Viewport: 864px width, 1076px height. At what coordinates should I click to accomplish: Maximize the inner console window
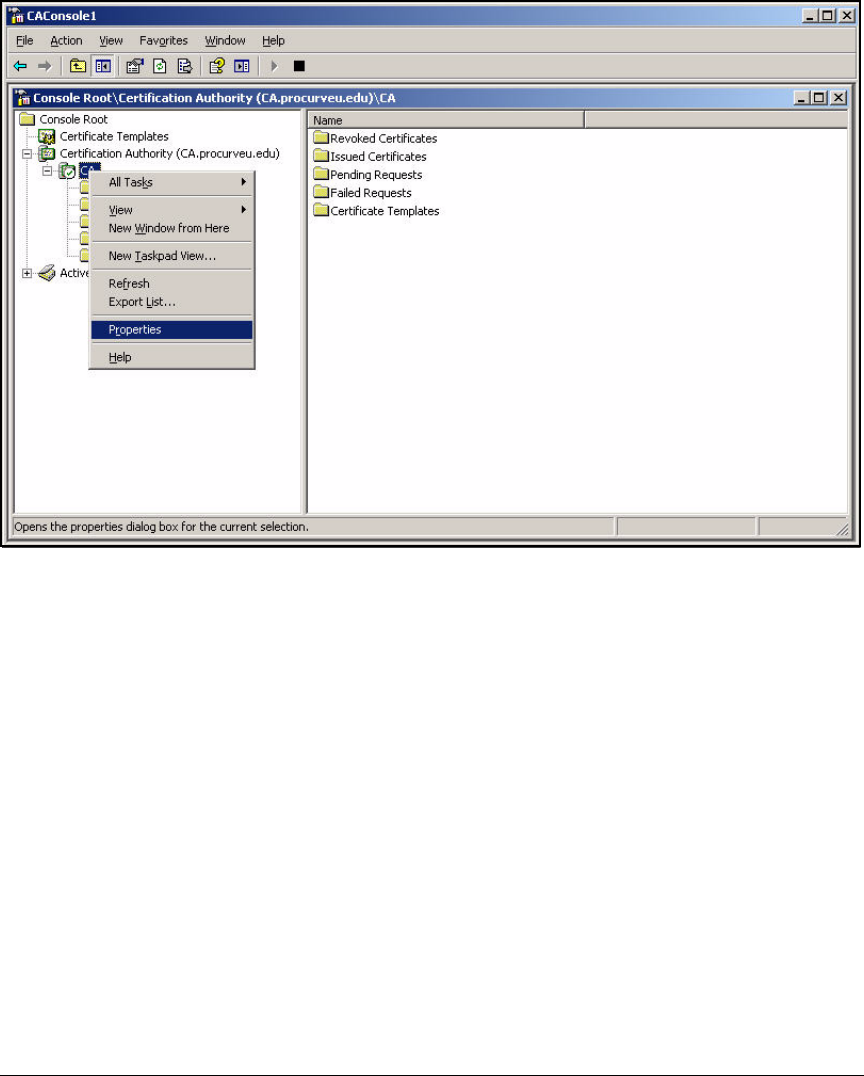pyautogui.click(x=818, y=97)
